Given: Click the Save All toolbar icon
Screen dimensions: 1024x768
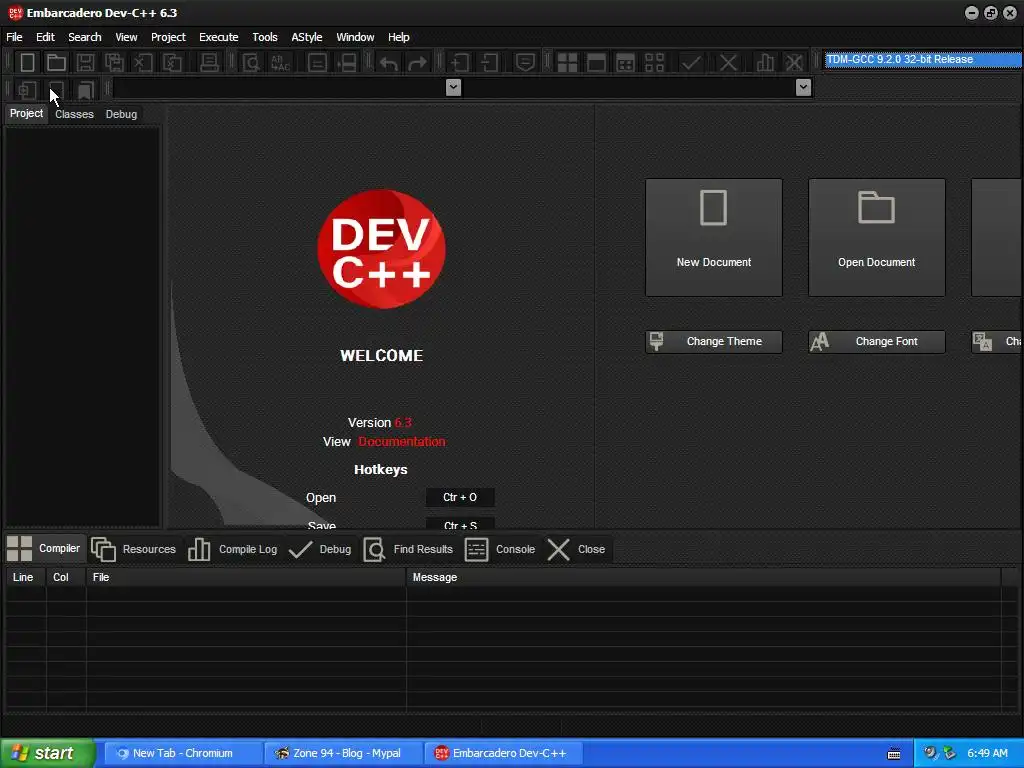Looking at the screenshot, I should [x=114, y=63].
